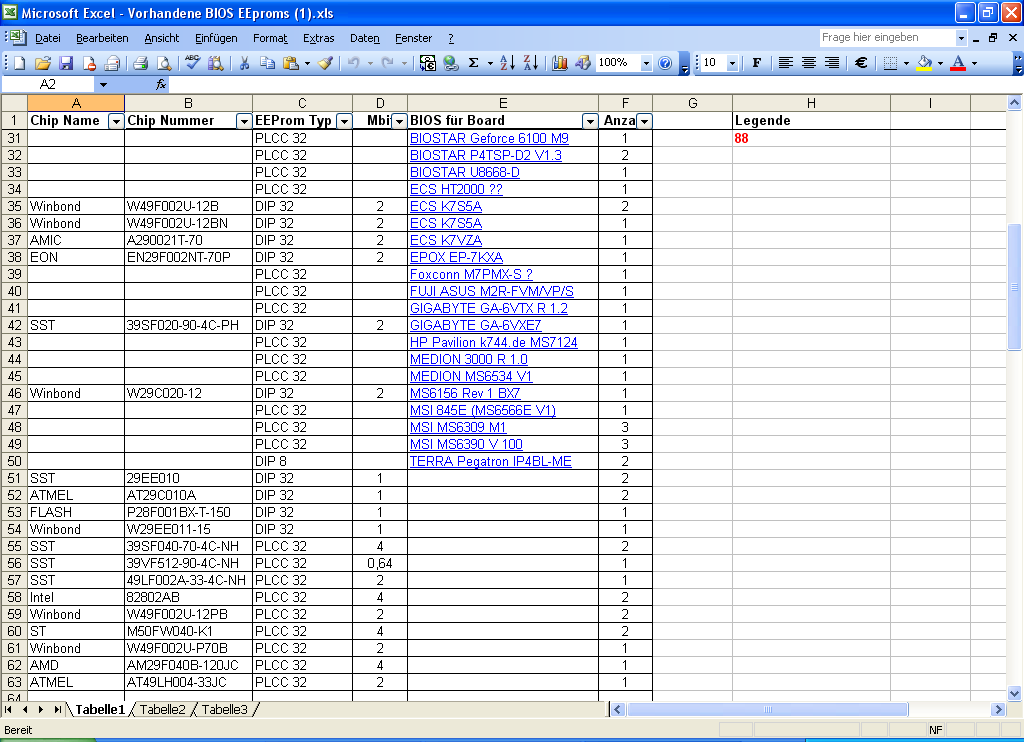The width and height of the screenshot is (1024, 742).
Task: Save the workbook with floppy disk icon
Action: 66,63
